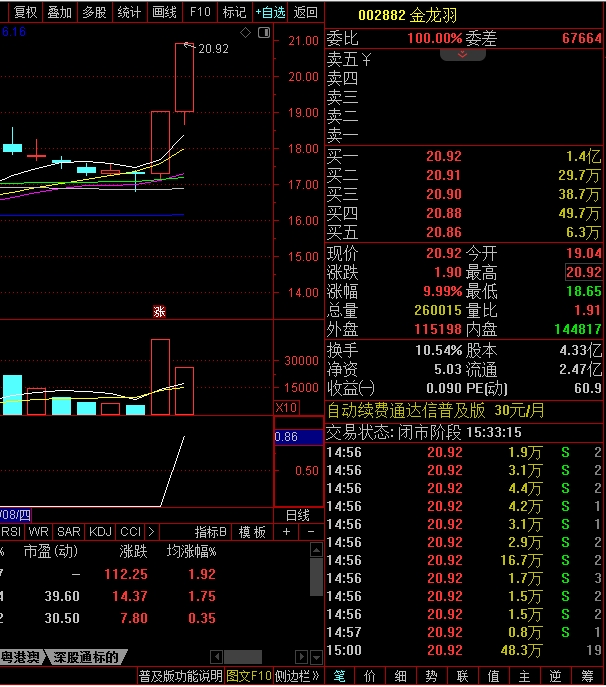The image size is (606, 687).
Task: Click the 涨 marker on the chart
Action: pyautogui.click(x=159, y=312)
